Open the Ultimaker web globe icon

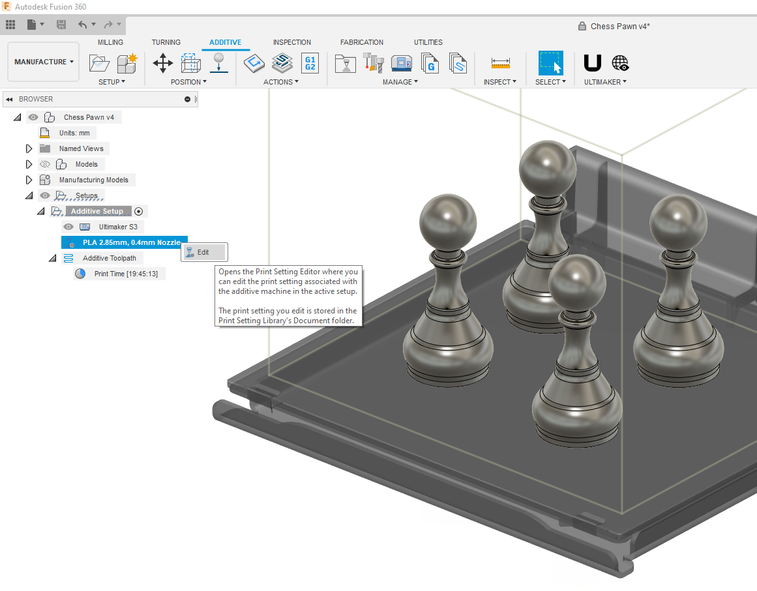(x=620, y=63)
